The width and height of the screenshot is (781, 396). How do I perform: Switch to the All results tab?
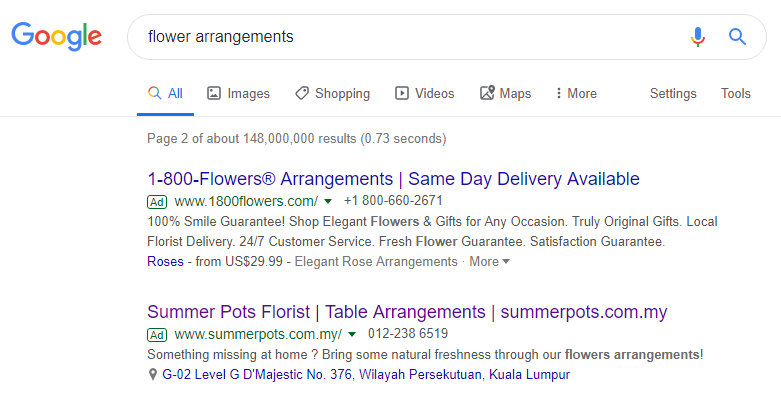165,94
